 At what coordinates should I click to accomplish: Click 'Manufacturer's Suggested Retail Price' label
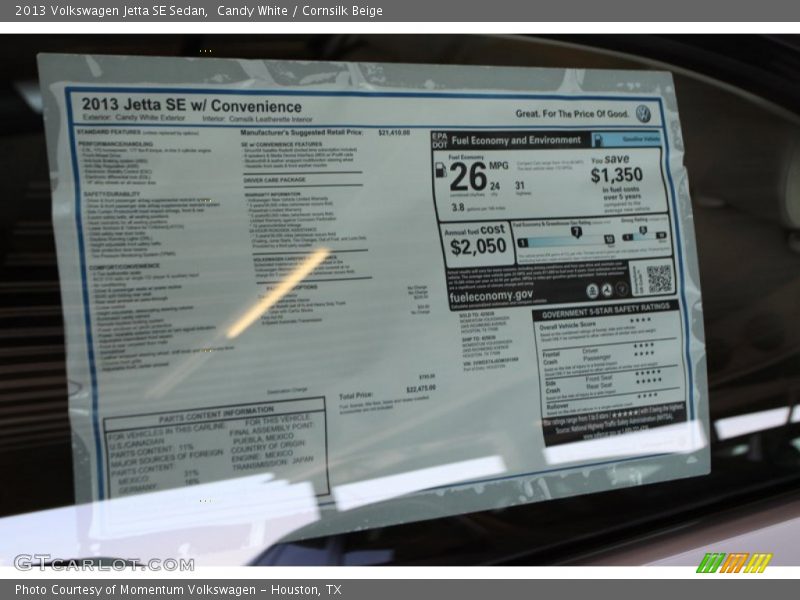pos(301,132)
